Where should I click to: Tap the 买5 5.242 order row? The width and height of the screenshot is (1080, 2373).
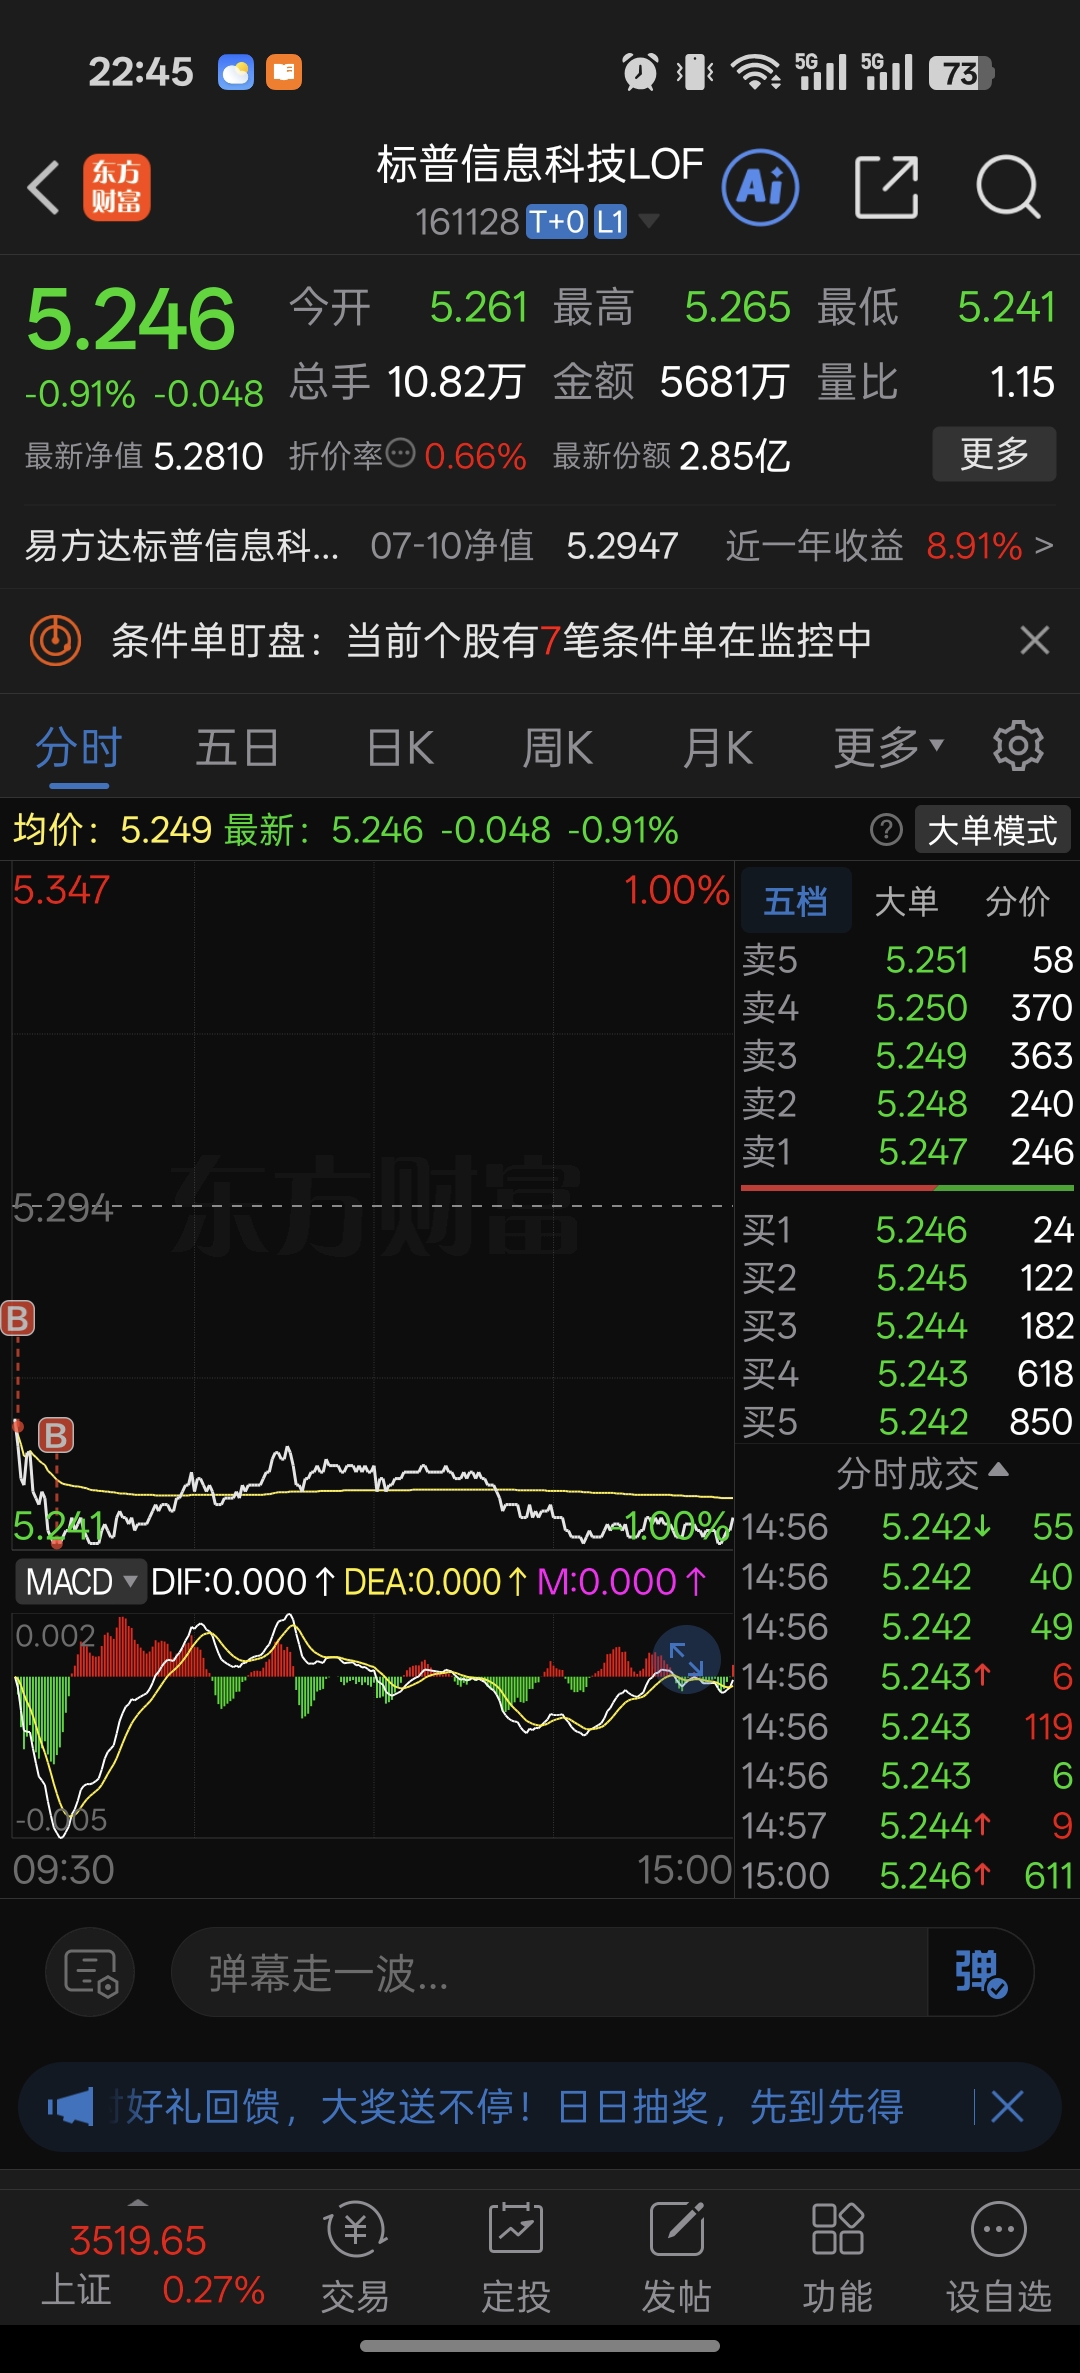tap(907, 1422)
